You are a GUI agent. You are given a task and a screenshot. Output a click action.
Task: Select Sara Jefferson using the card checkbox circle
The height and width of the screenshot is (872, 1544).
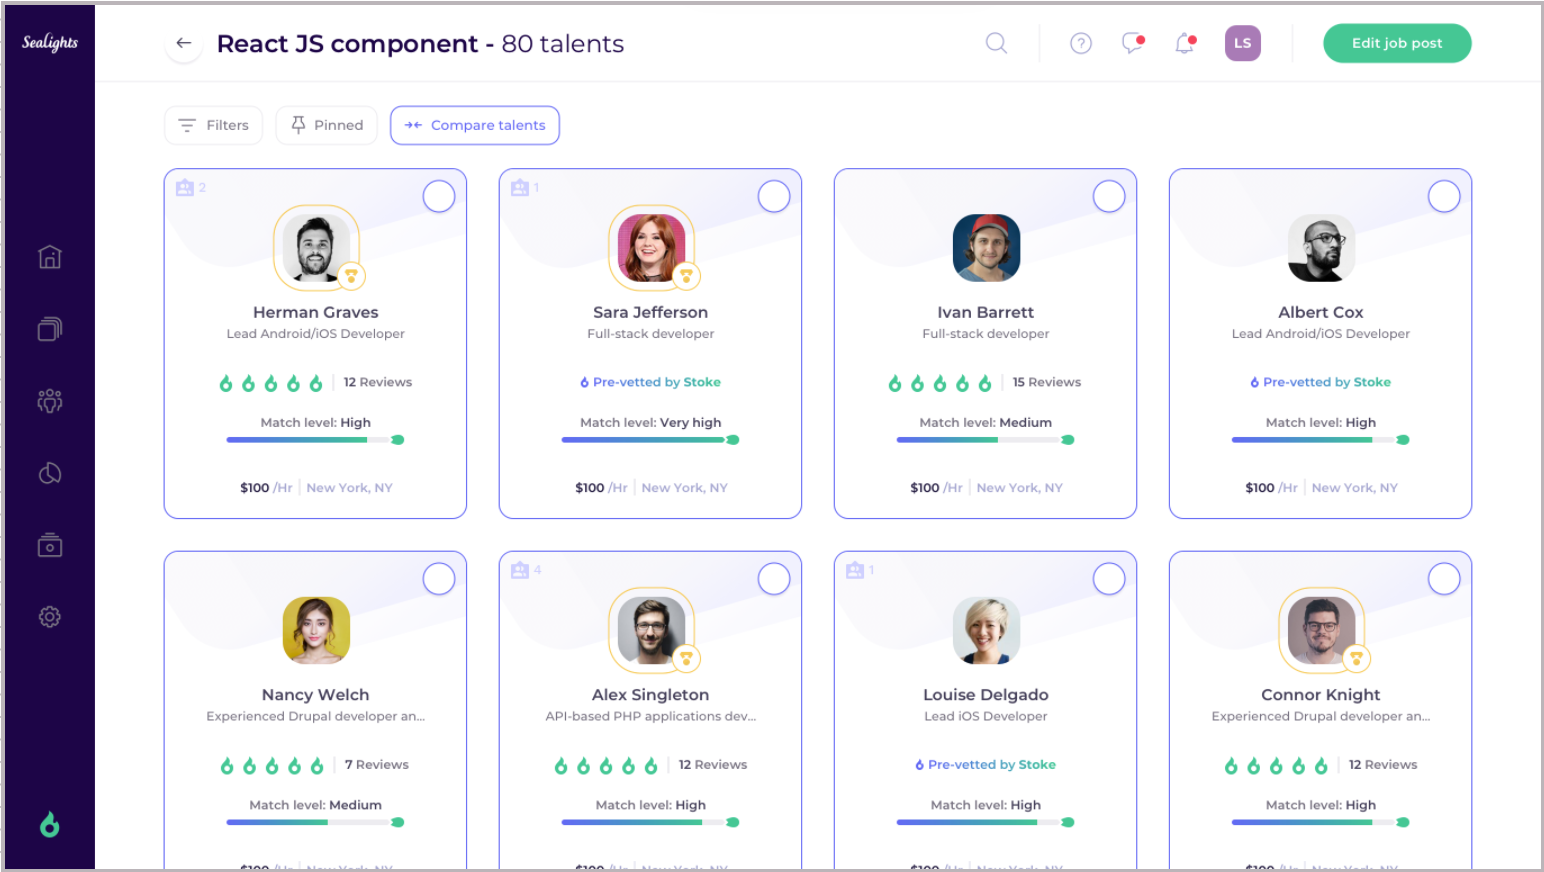tap(774, 196)
